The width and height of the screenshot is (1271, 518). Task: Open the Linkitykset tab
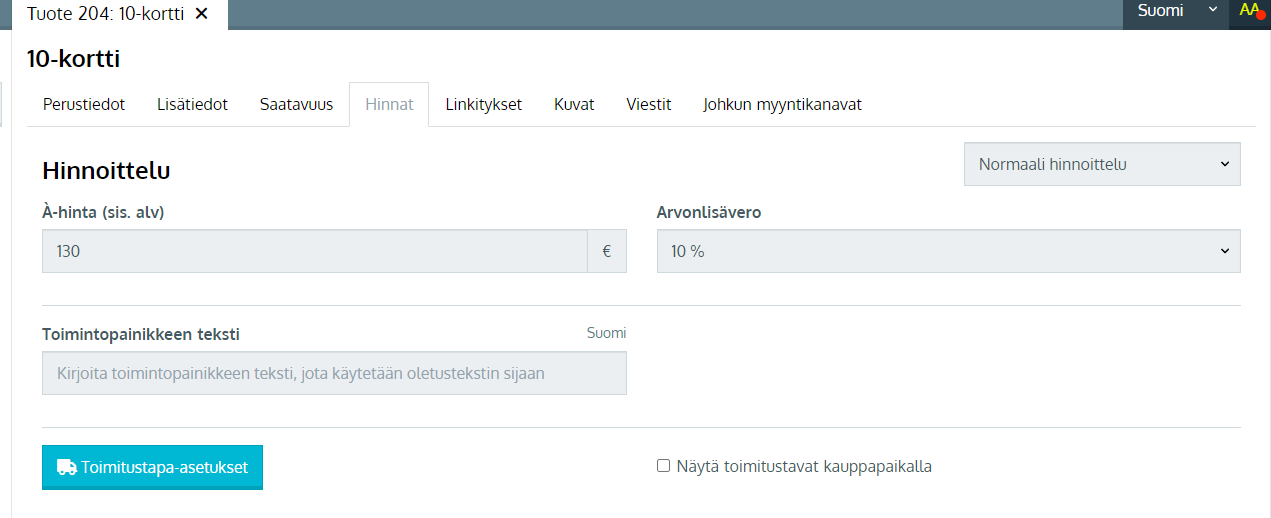(484, 104)
